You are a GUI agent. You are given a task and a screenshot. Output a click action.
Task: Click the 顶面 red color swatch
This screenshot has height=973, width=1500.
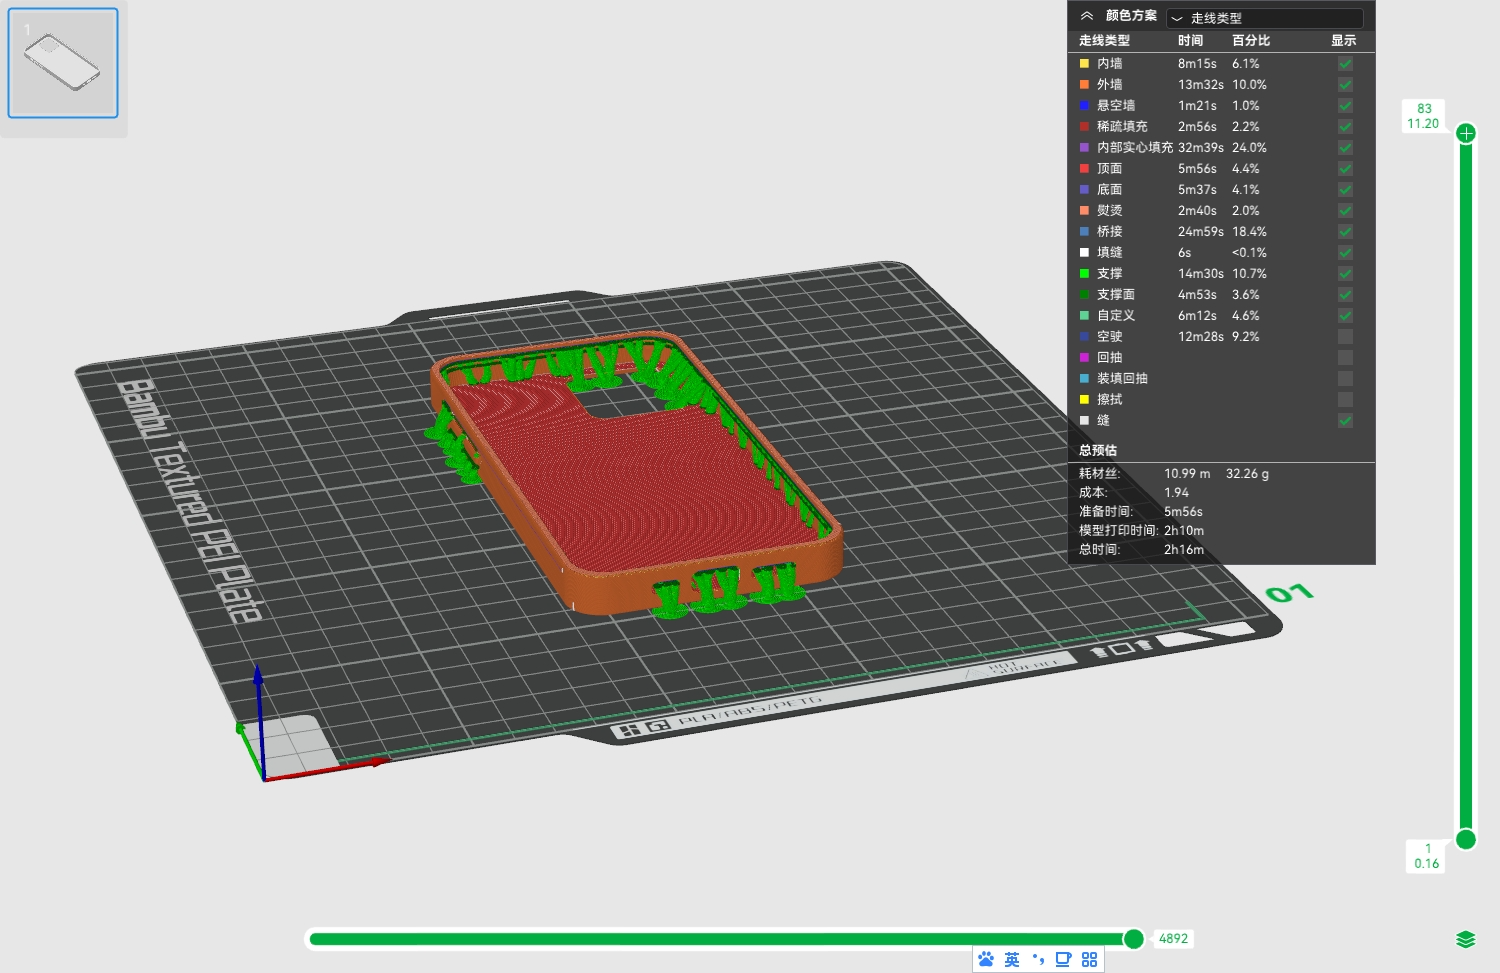[x=1084, y=168]
